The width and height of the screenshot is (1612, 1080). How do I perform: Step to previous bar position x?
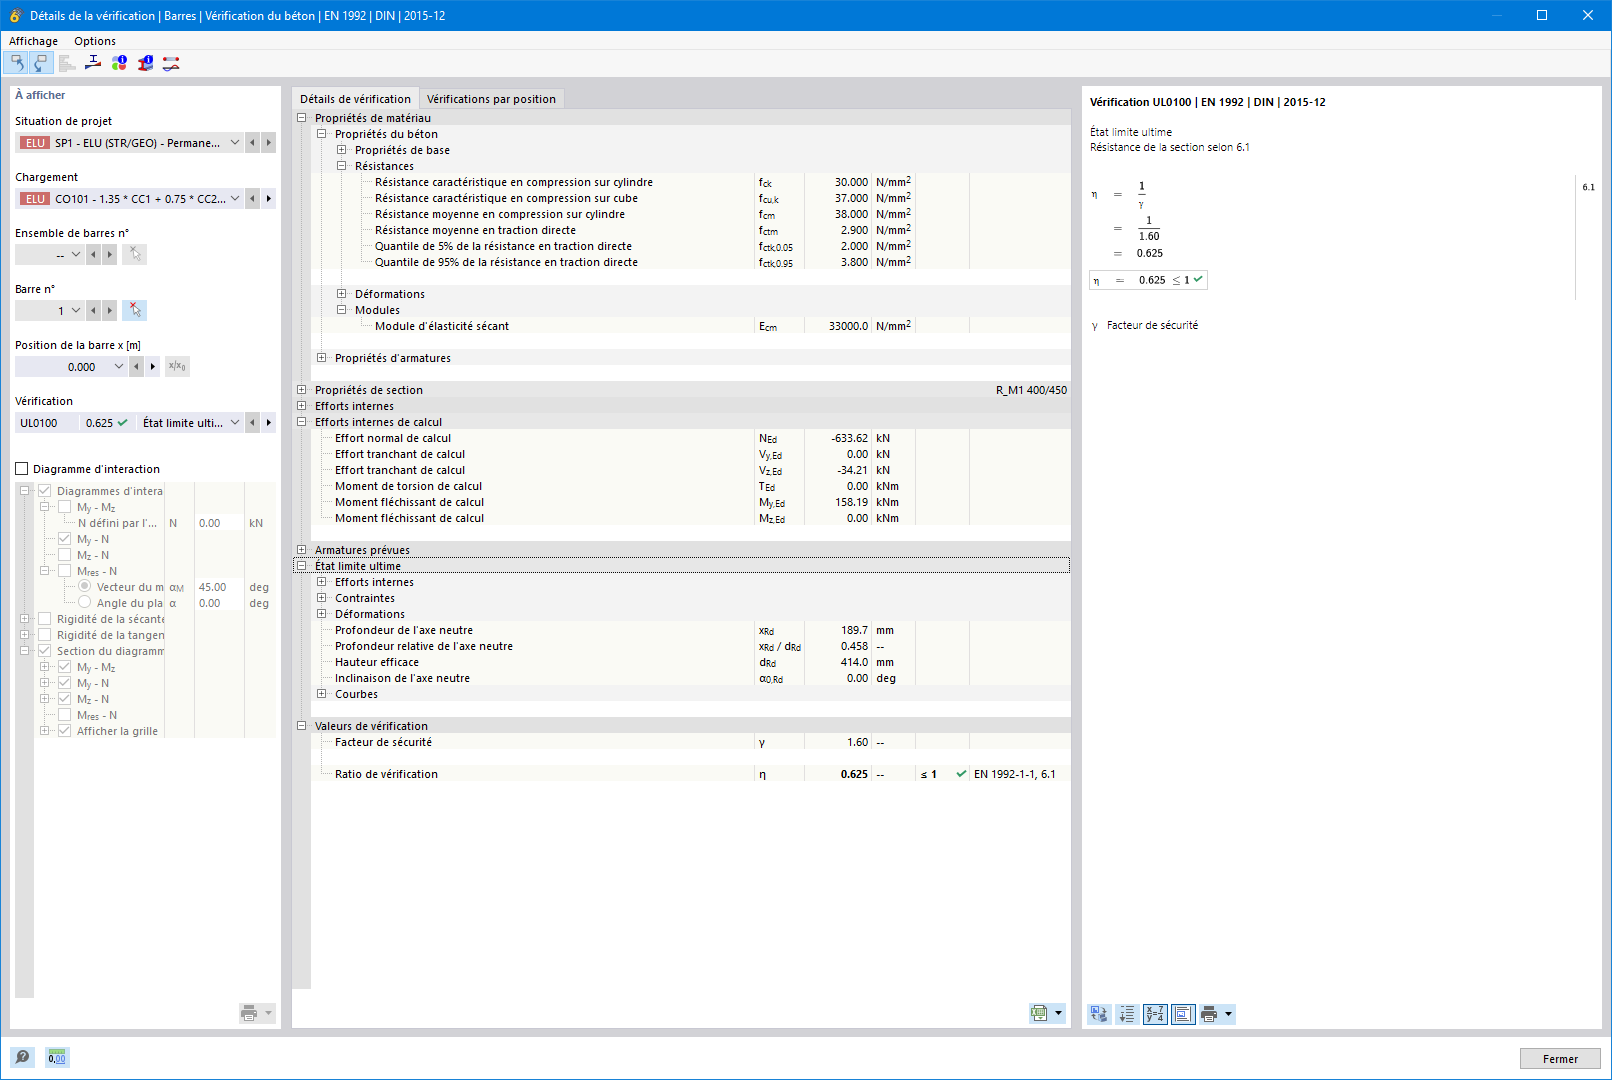pyautogui.click(x=137, y=367)
